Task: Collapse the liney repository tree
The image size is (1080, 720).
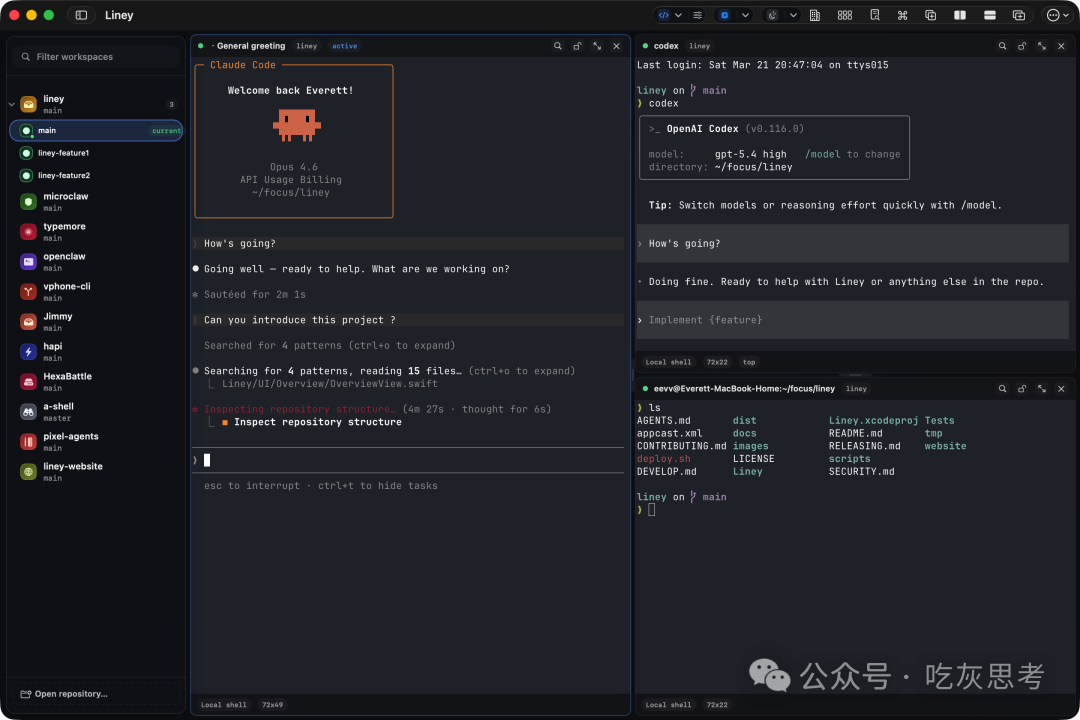Action: pyautogui.click(x=11, y=104)
